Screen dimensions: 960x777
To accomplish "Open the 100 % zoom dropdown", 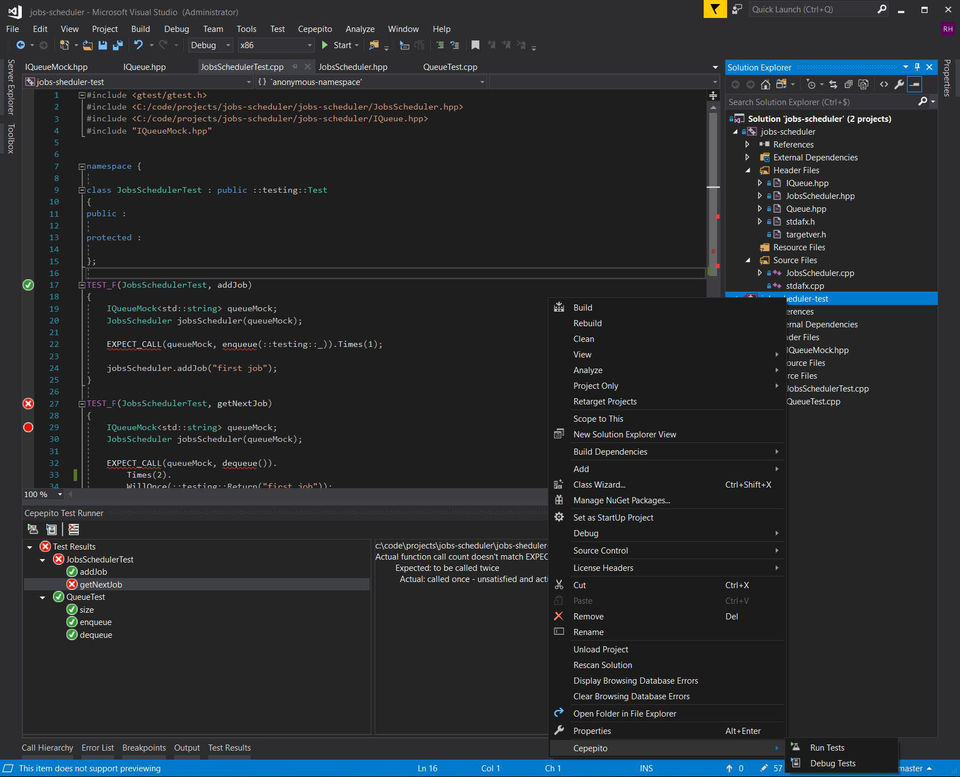I will click(43, 494).
